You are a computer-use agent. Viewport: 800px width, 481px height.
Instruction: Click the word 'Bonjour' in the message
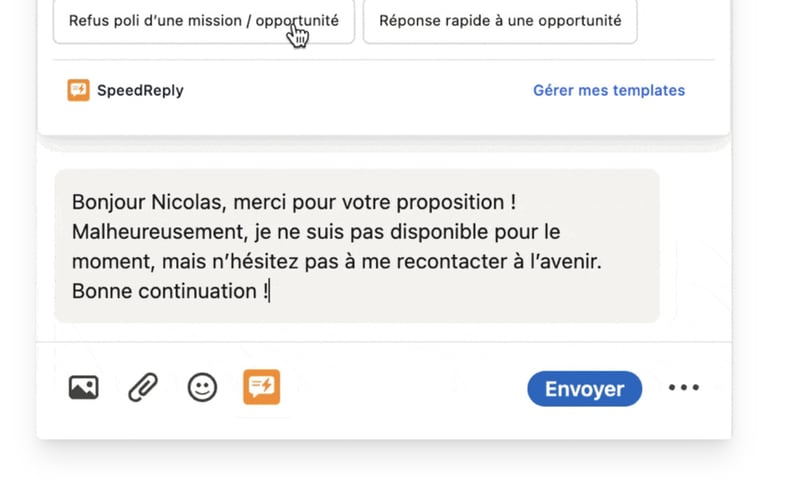108,202
